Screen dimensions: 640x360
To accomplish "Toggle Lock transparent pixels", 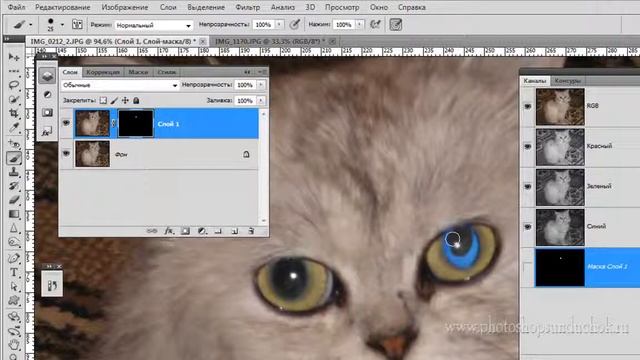I will click(103, 100).
